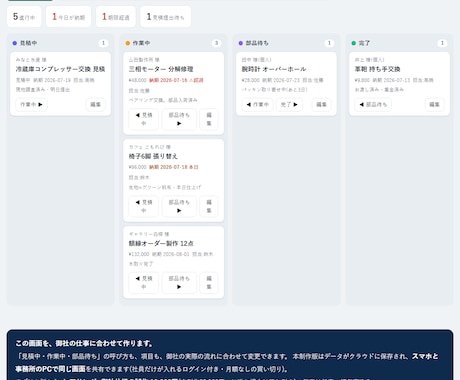Move 腕時計 オーバーホール forward to 完了
460x380 pixels.
pos(289,104)
